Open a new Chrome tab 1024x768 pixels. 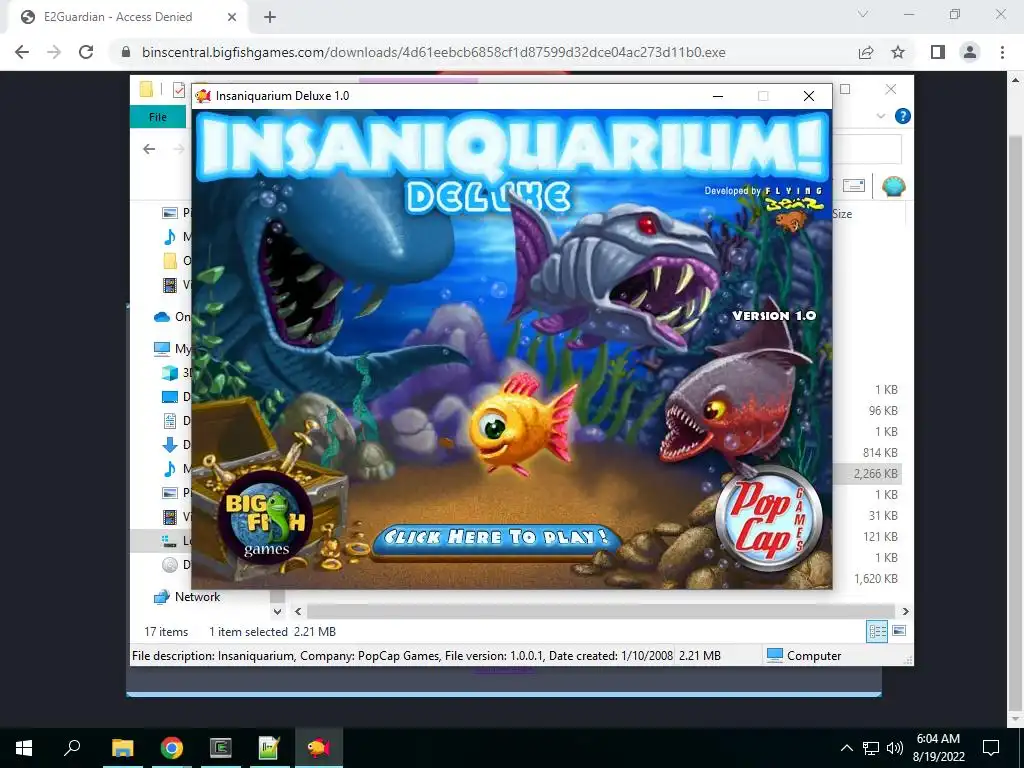coord(270,17)
